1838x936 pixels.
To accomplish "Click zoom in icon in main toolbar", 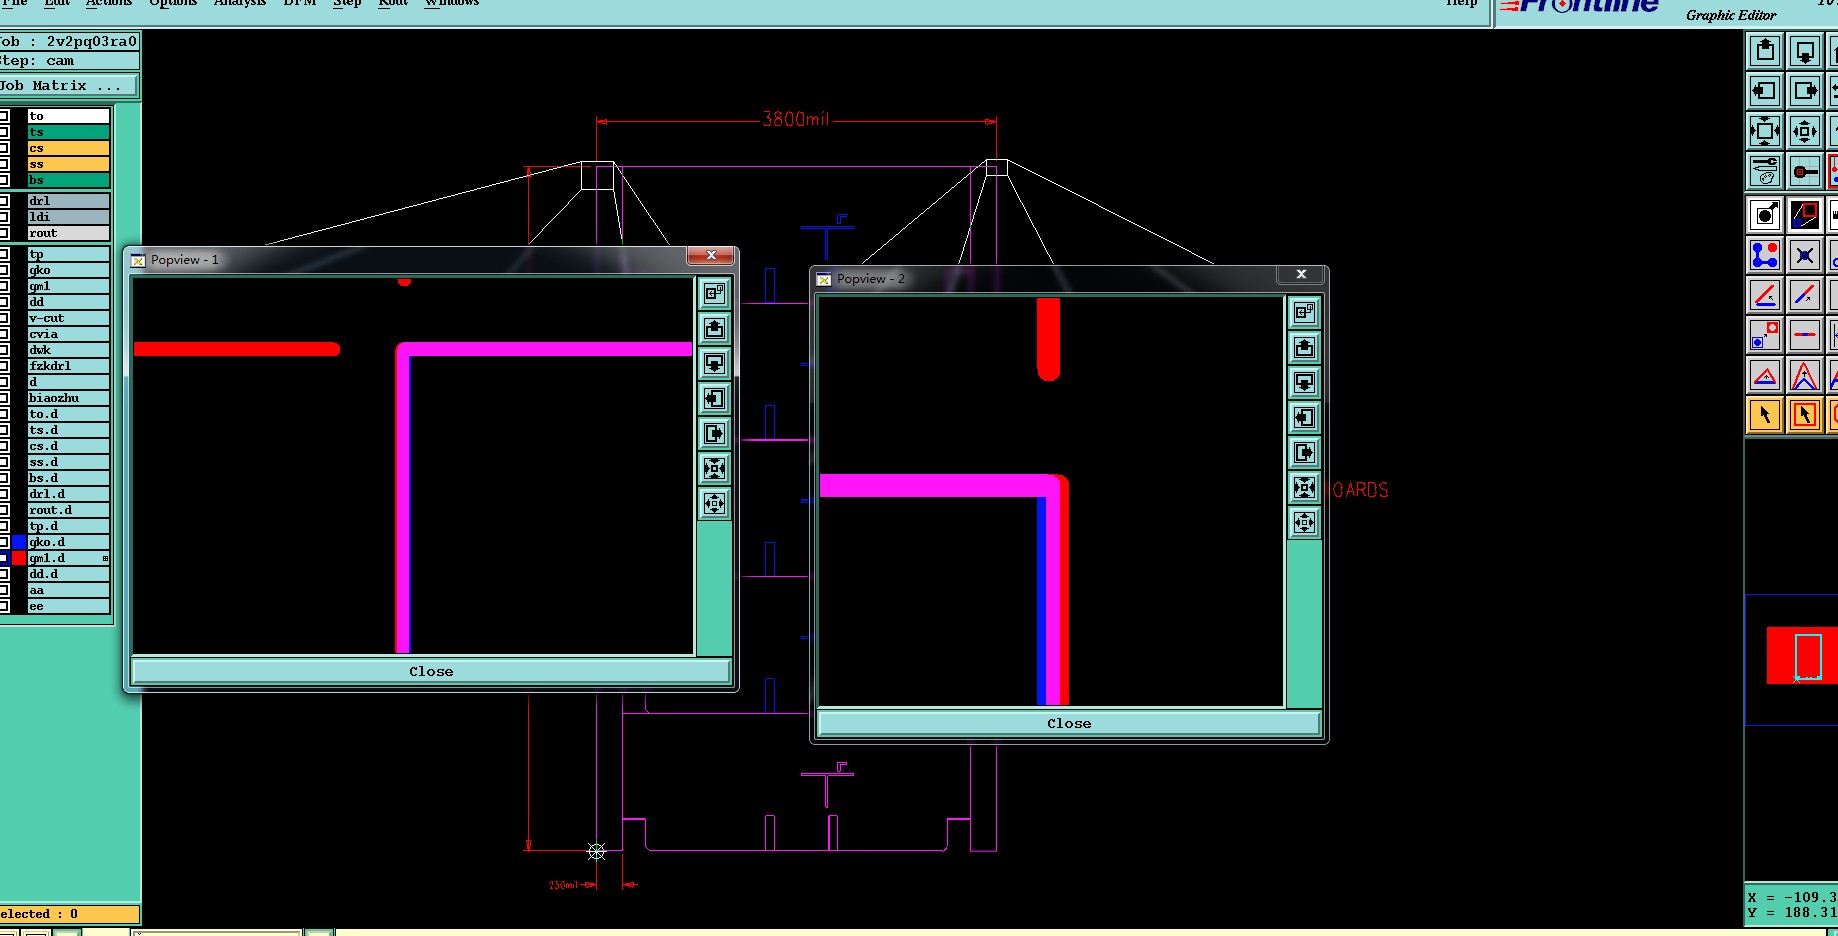I will (x=1765, y=131).
